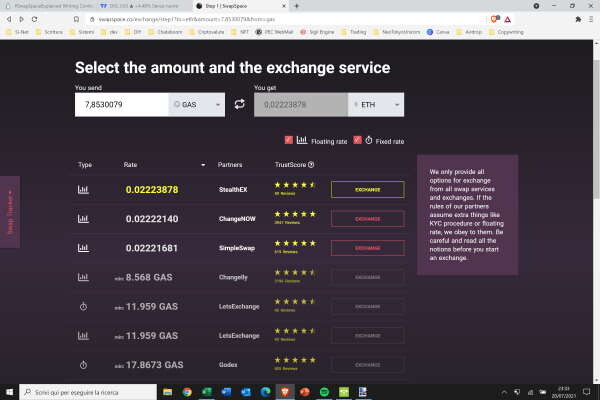Image resolution: width=600 pixels, height=400 pixels.
Task: Close the Step 1 SwapSpace tab
Action: [x=284, y=6]
